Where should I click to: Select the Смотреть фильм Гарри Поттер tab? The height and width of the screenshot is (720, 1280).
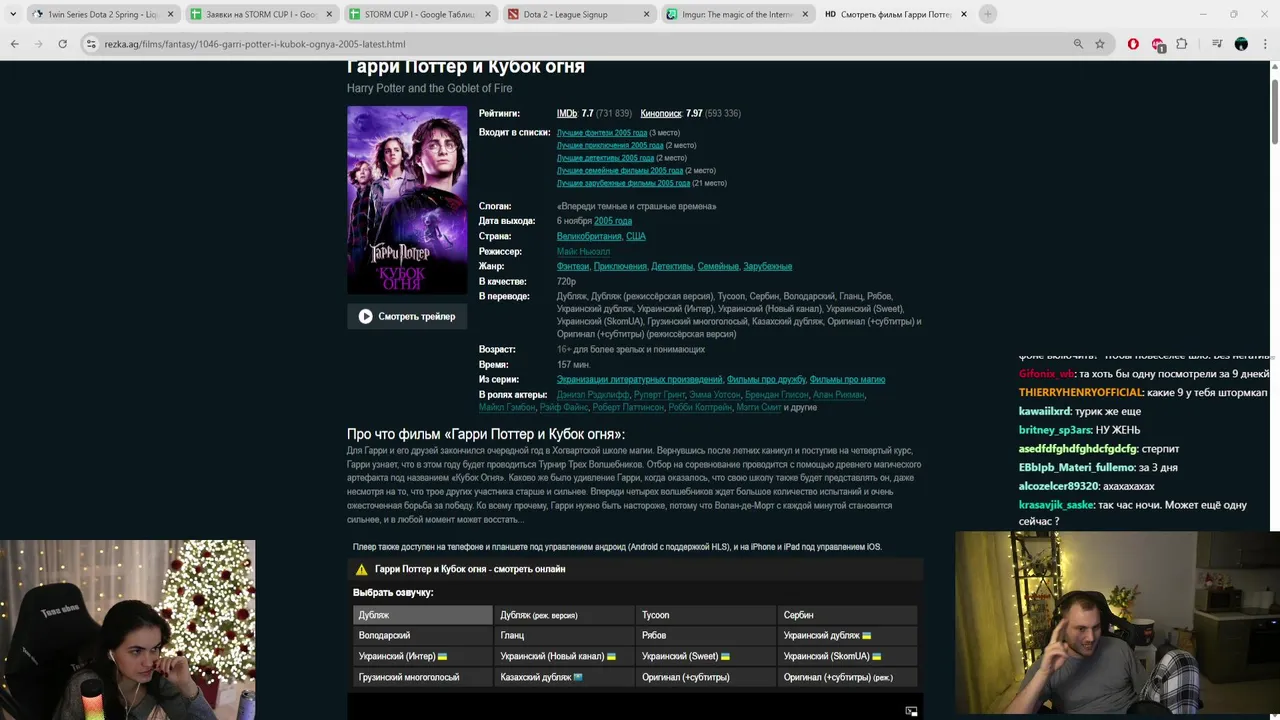pyautogui.click(x=895, y=14)
